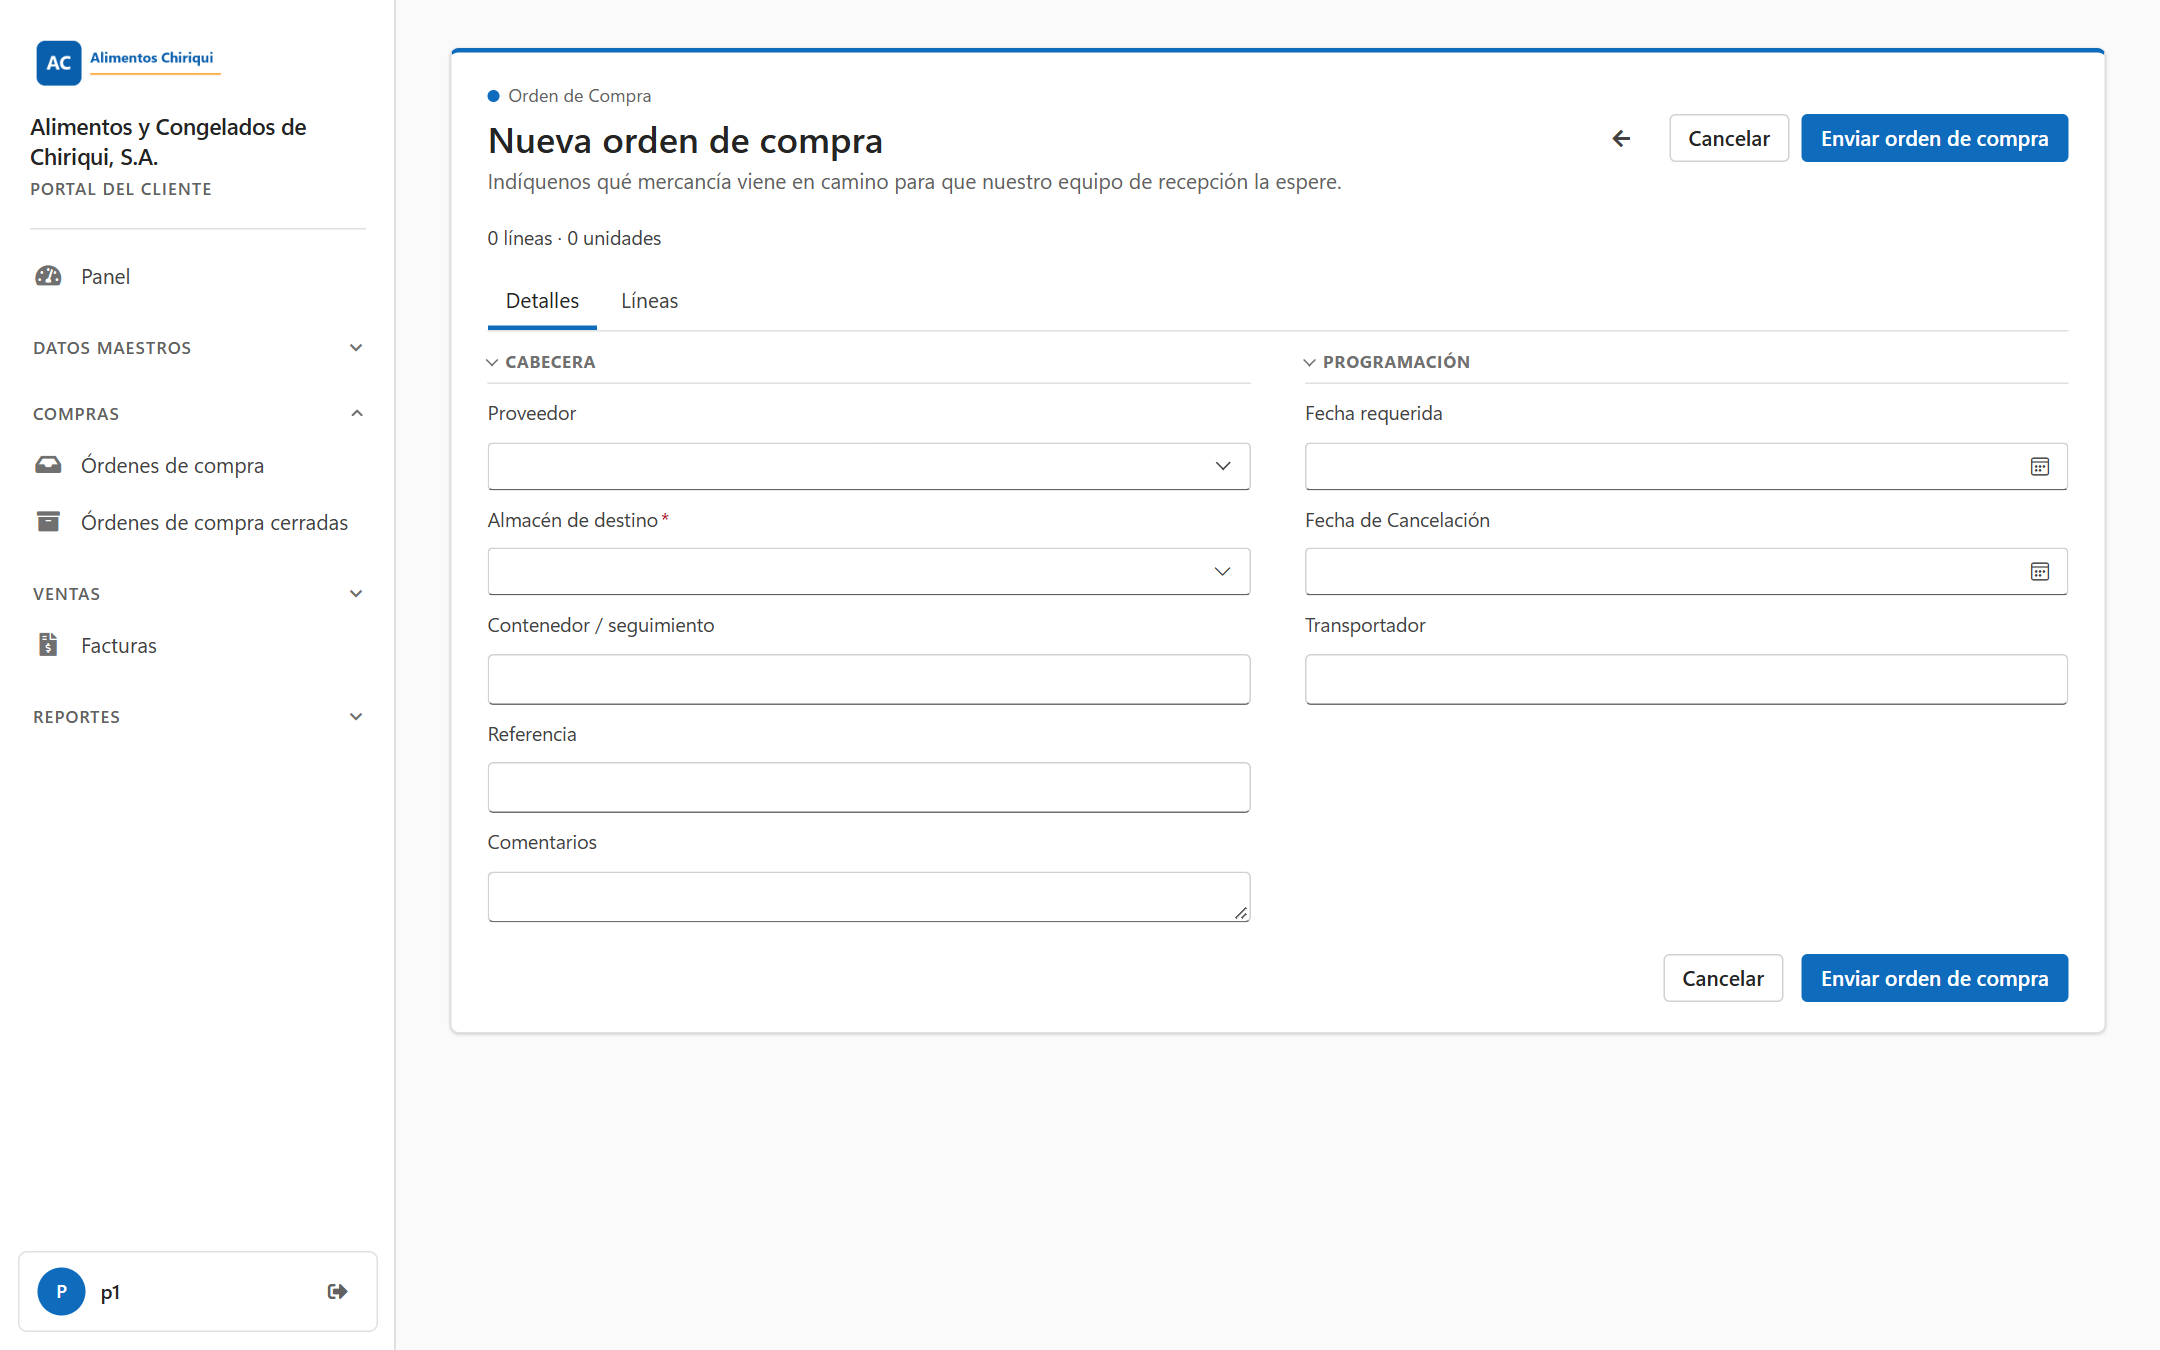Open the Fecha de Cancelación calendar icon

pyautogui.click(x=2040, y=572)
